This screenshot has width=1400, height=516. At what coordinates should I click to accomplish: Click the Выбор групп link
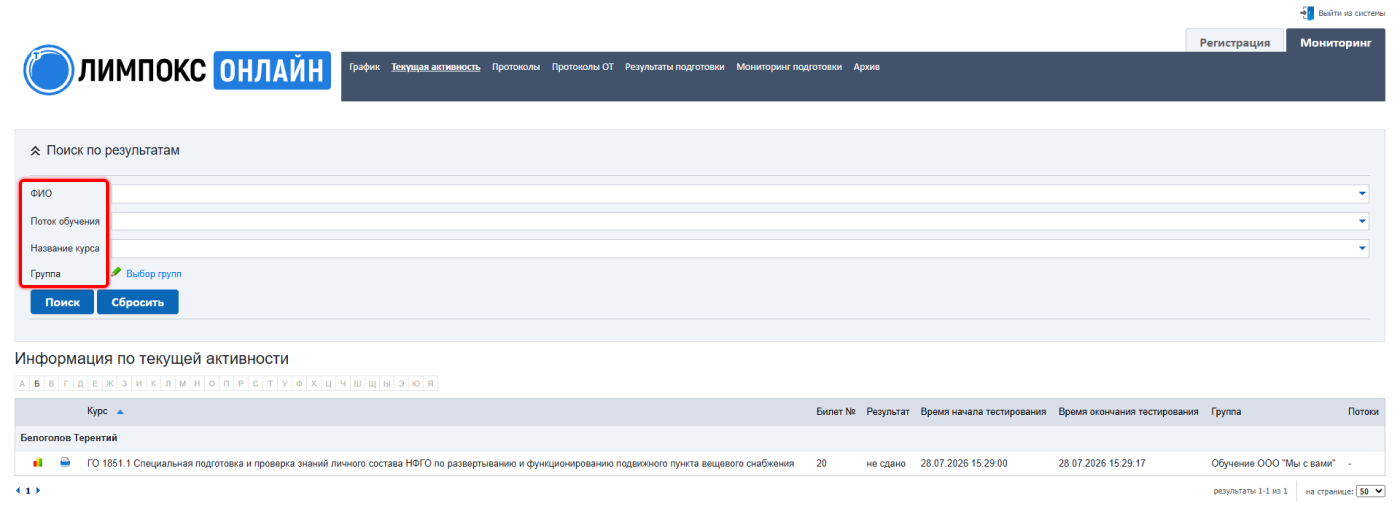click(154, 273)
